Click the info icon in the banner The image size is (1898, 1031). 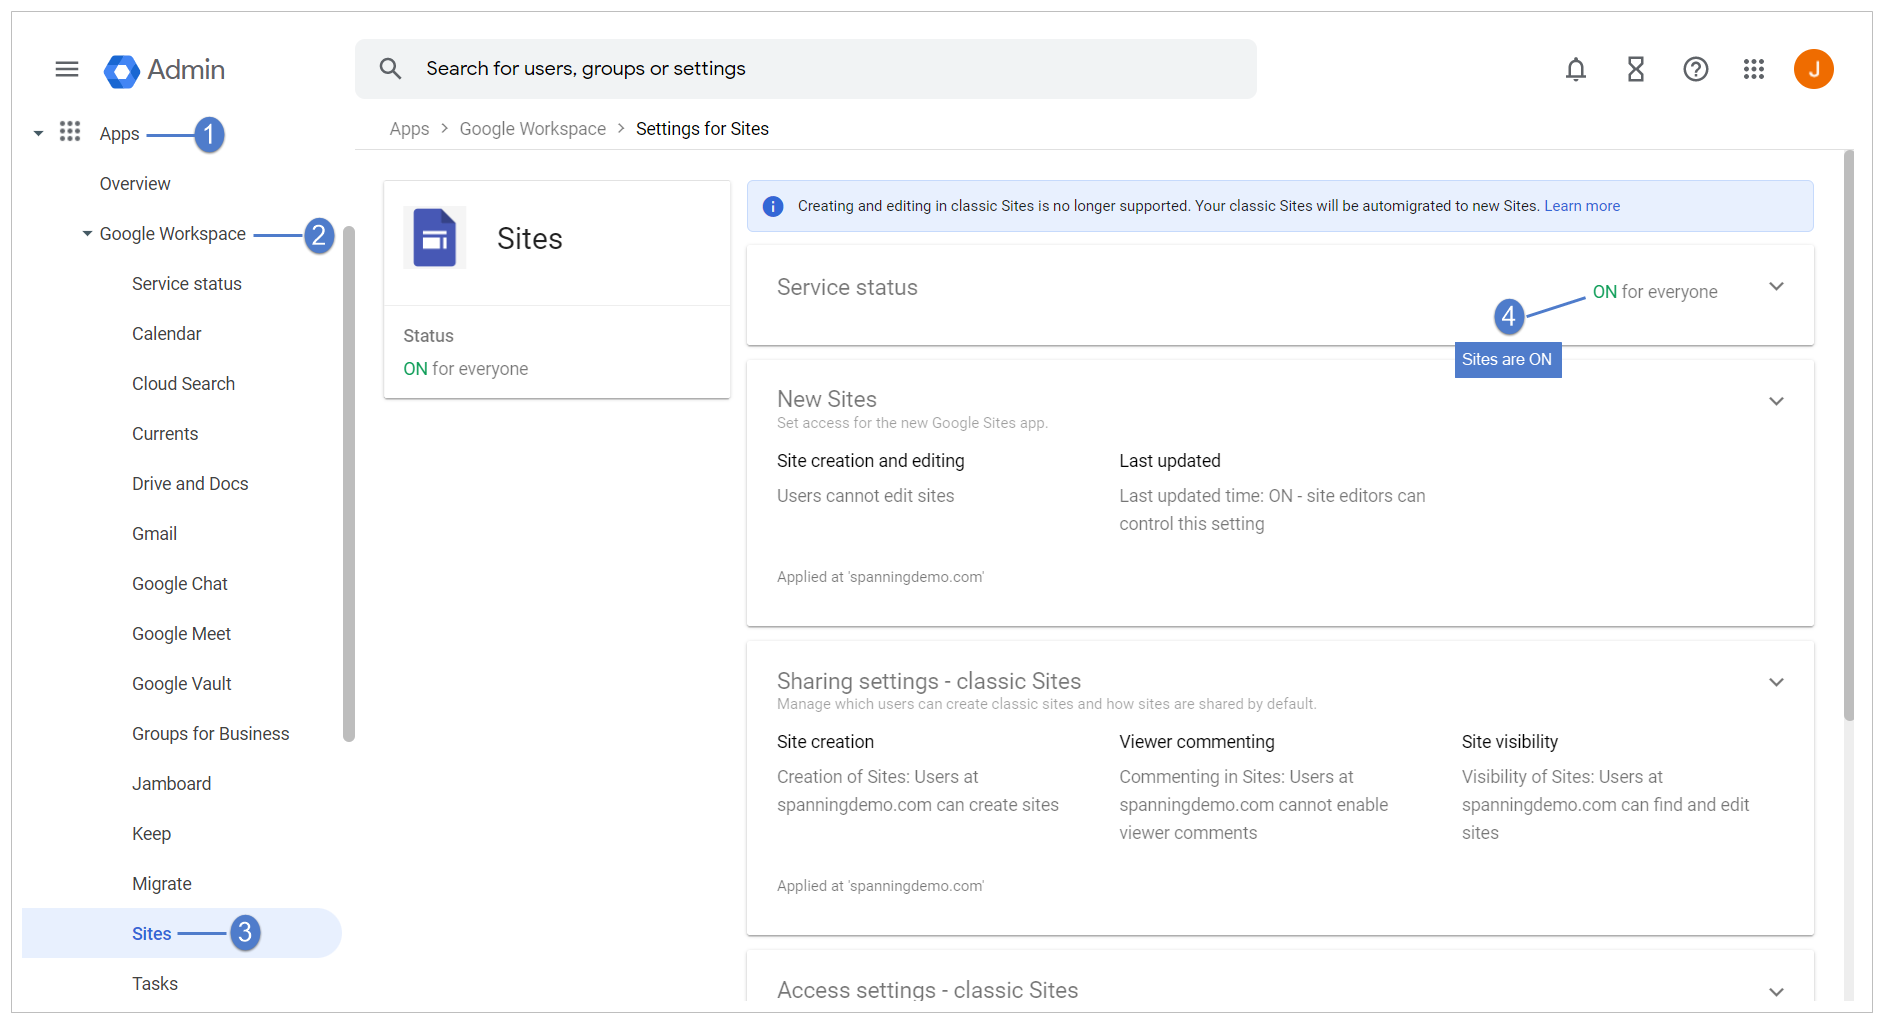773,206
